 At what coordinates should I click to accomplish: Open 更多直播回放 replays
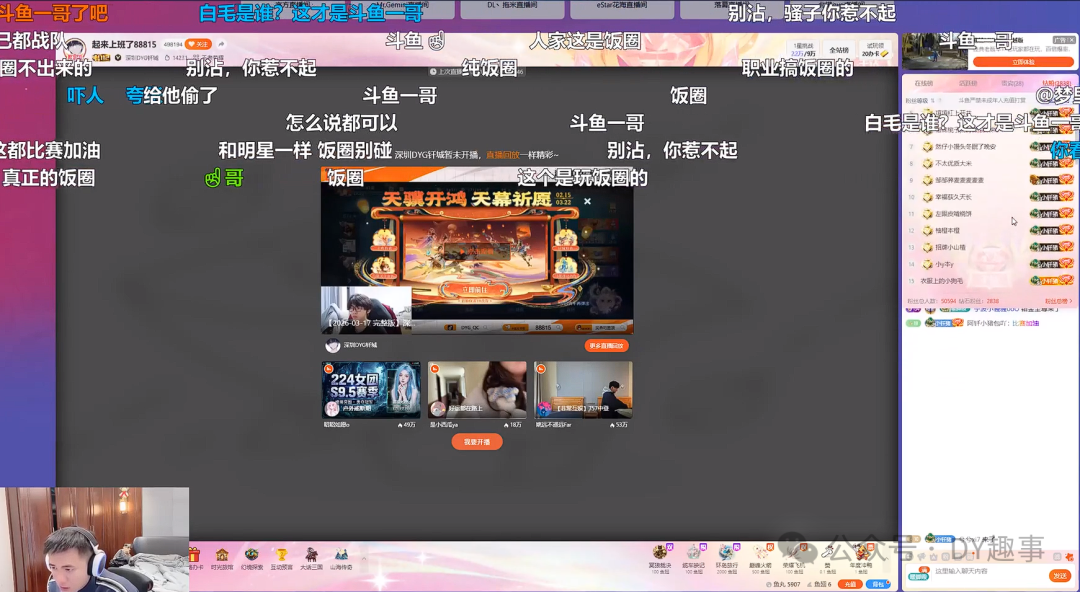607,346
